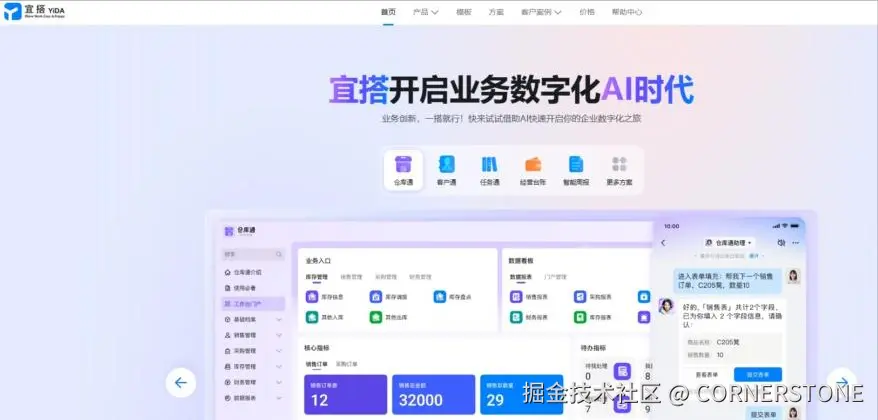This screenshot has height=420, width=878.
Task: Click the 库存信息 icon in 业务入口
Action: 312,297
